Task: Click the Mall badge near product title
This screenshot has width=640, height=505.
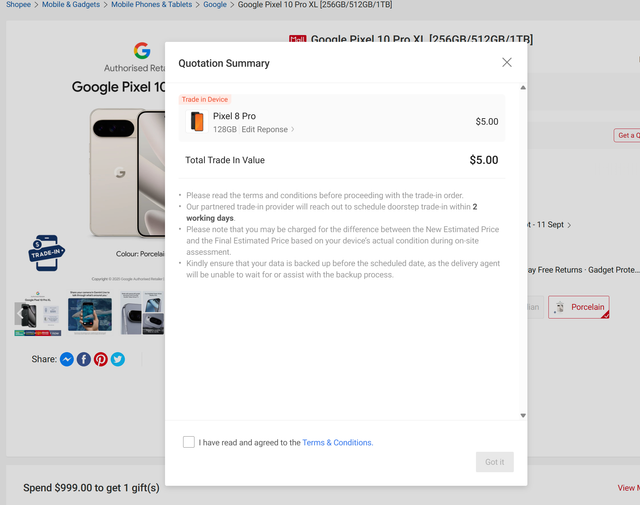Action: click(298, 39)
